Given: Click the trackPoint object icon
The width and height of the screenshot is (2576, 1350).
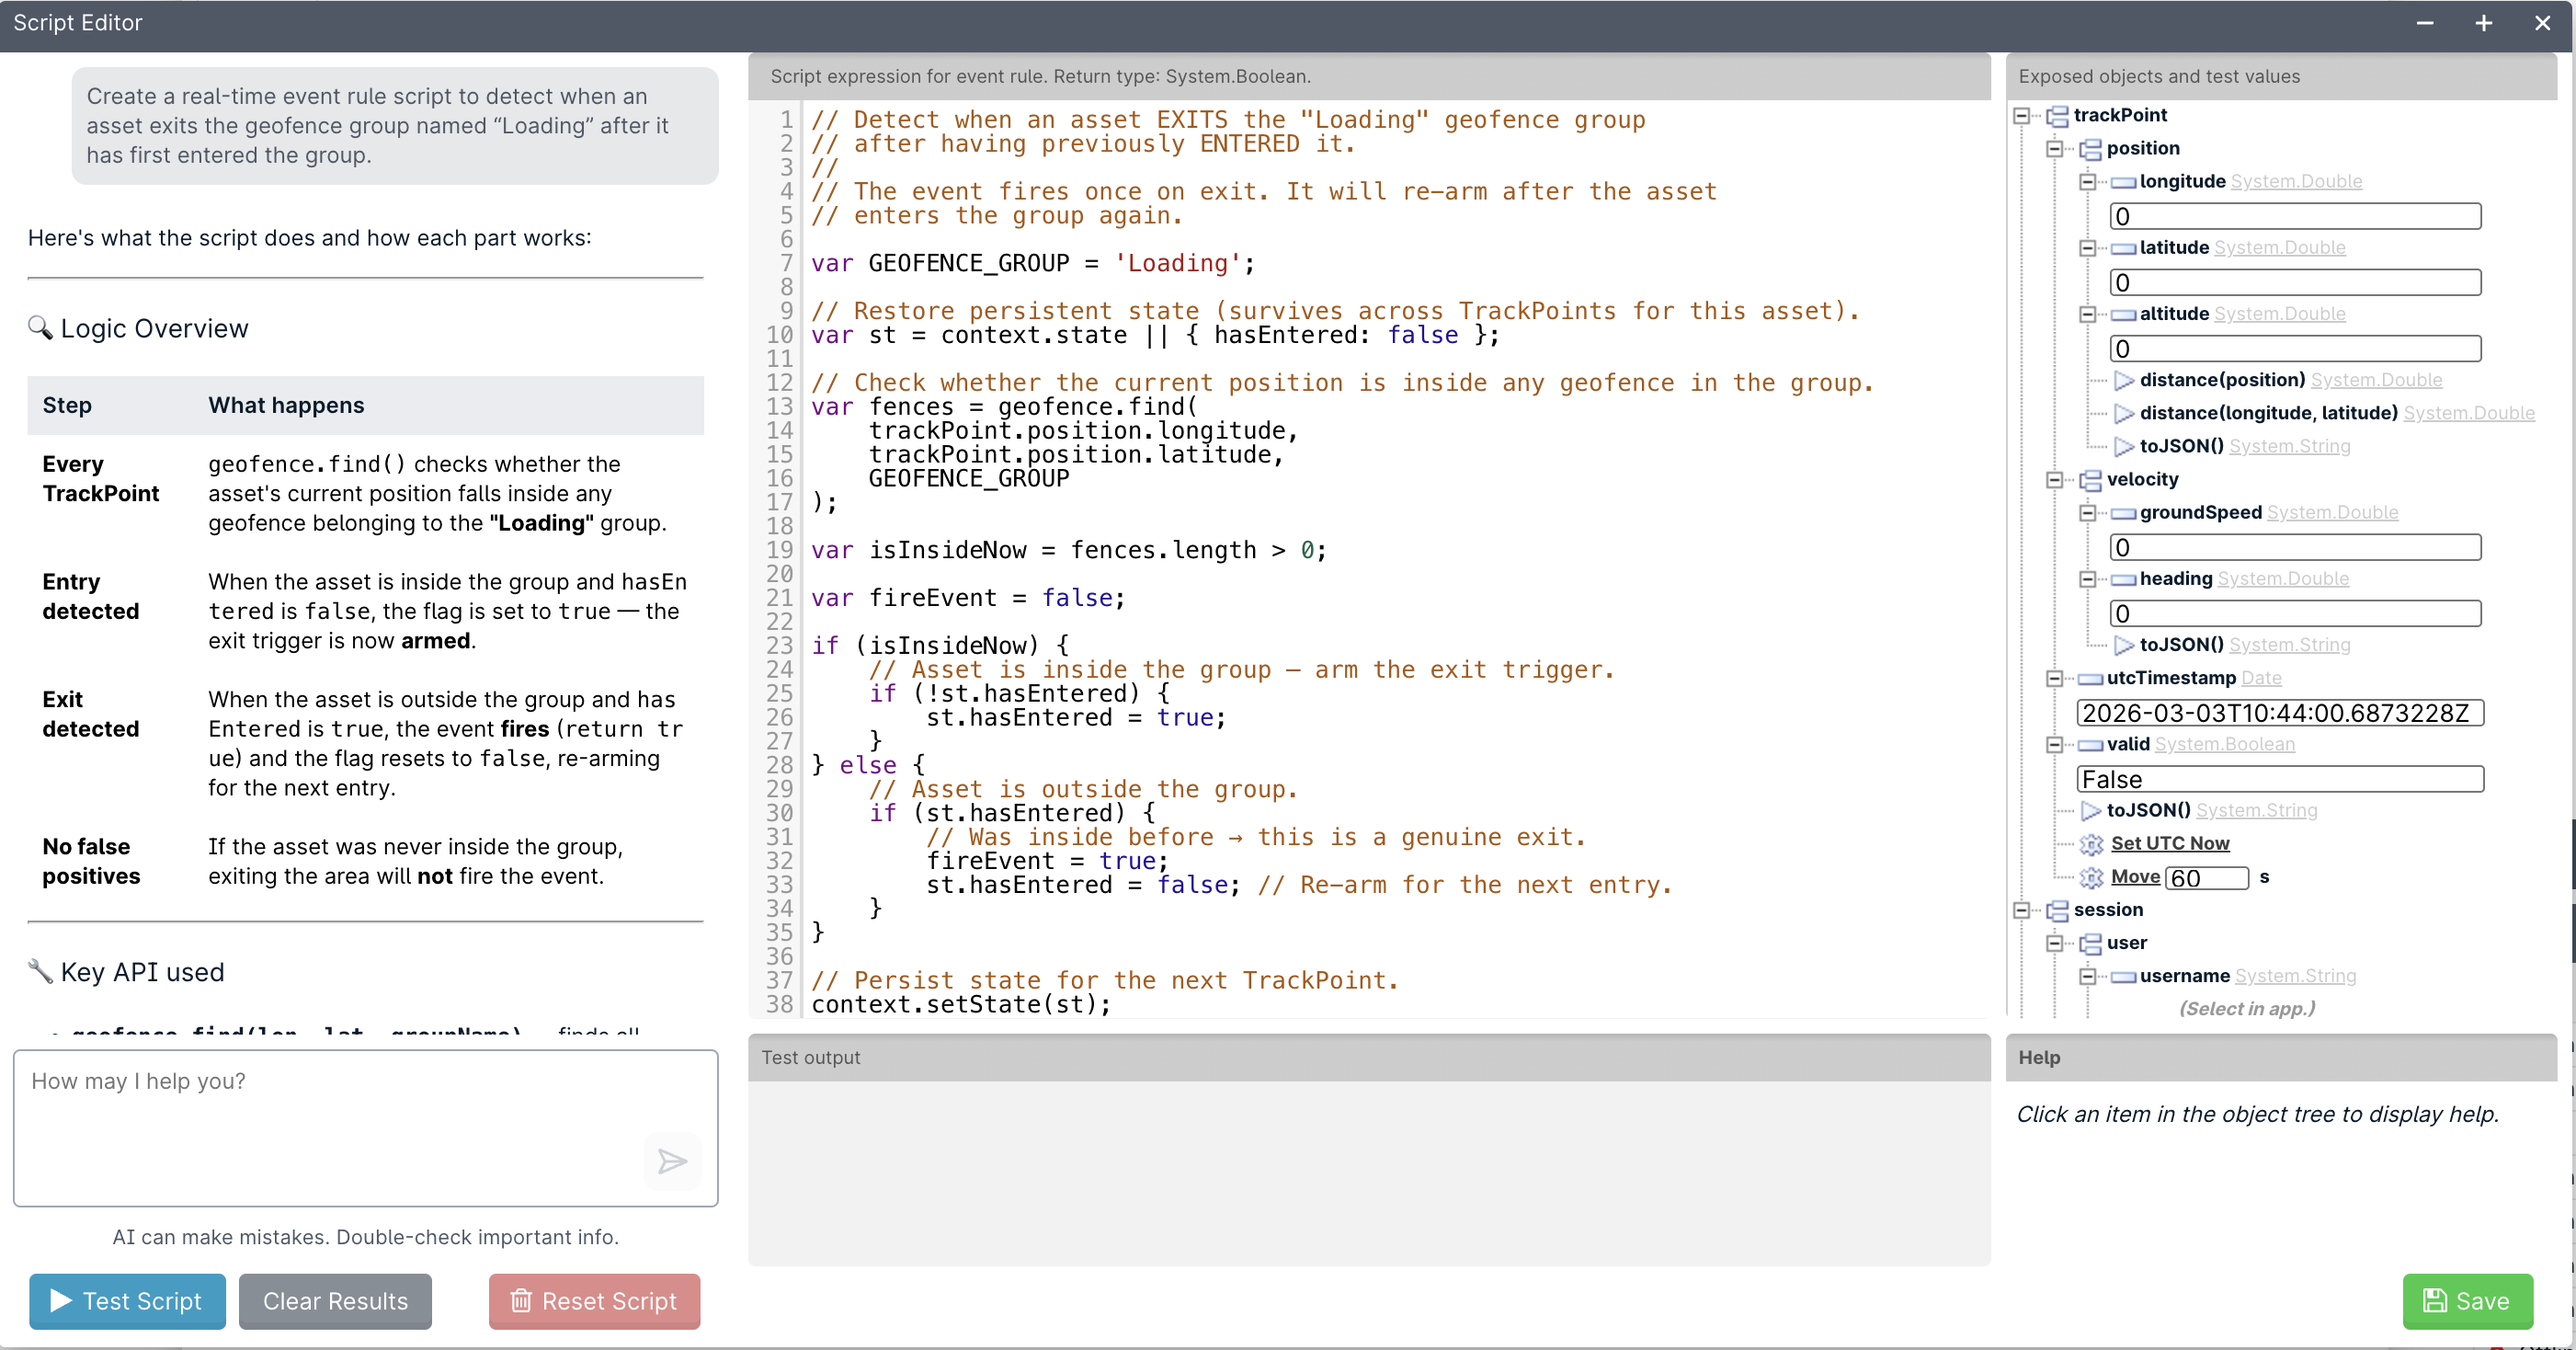Looking at the screenshot, I should [2057, 116].
